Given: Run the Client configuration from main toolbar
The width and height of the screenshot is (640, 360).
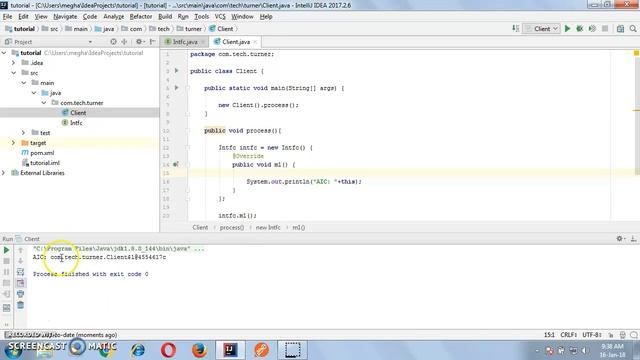Looking at the screenshot, I should (567, 29).
